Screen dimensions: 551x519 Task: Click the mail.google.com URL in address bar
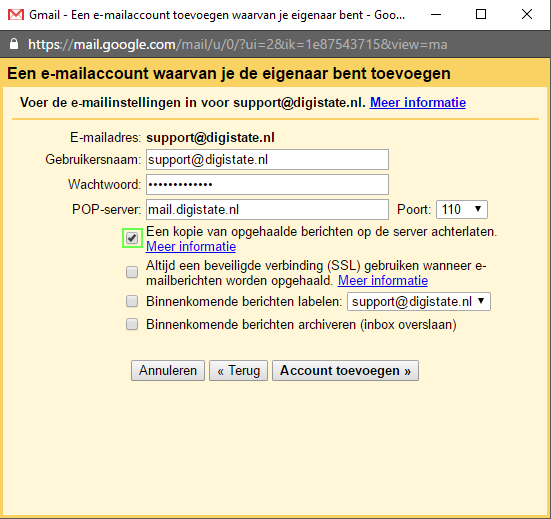click(x=238, y=45)
